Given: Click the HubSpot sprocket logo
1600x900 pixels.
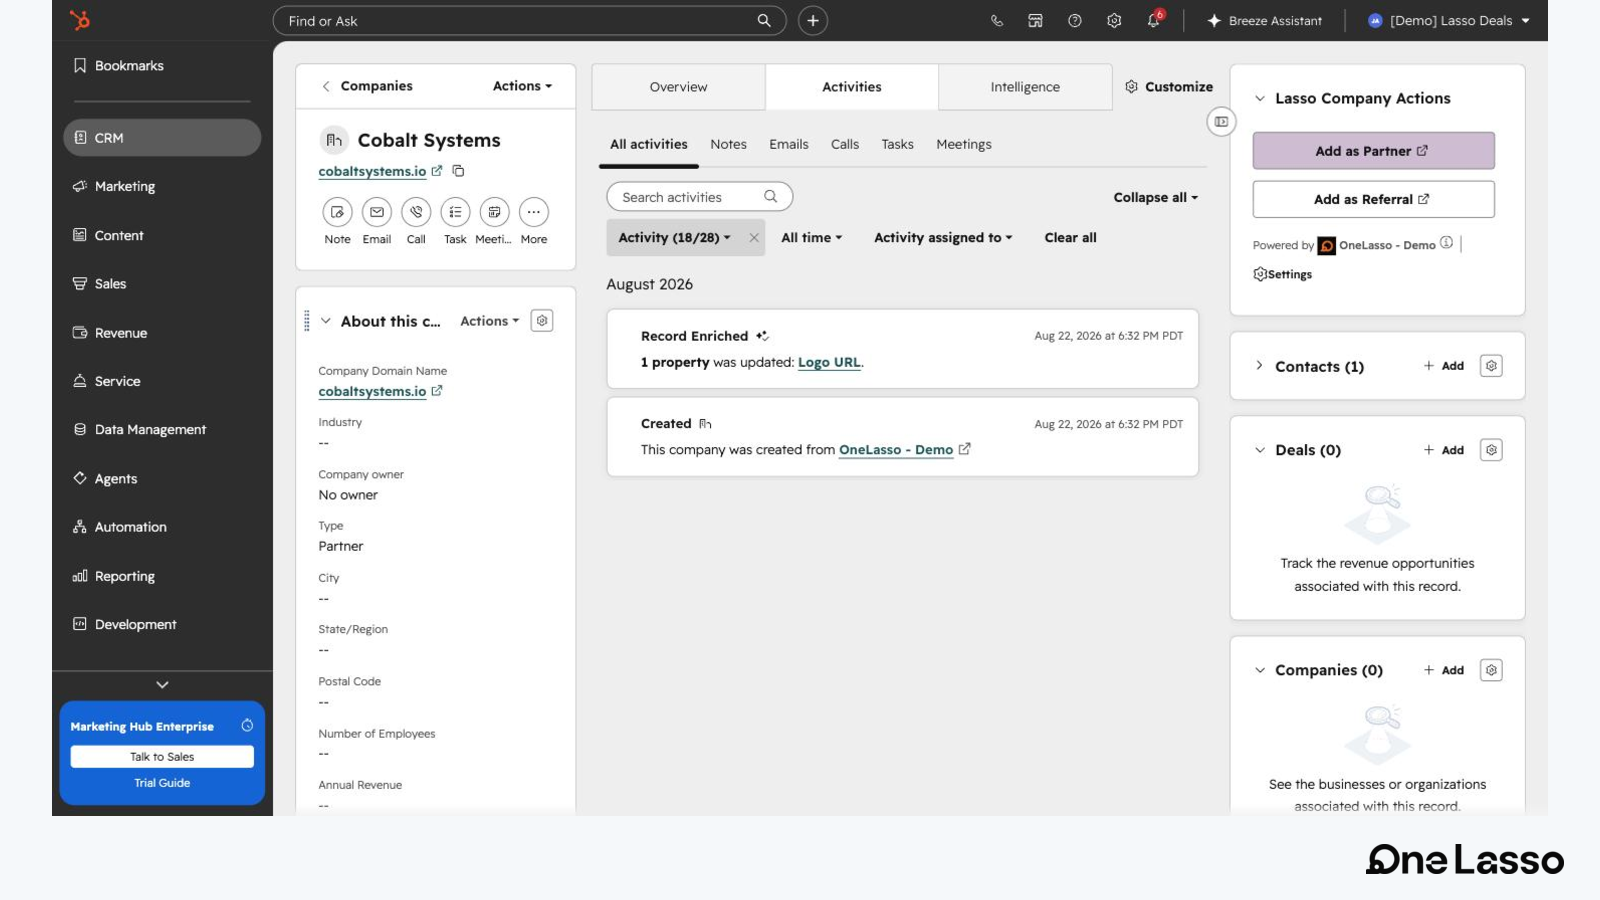Looking at the screenshot, I should (80, 20).
